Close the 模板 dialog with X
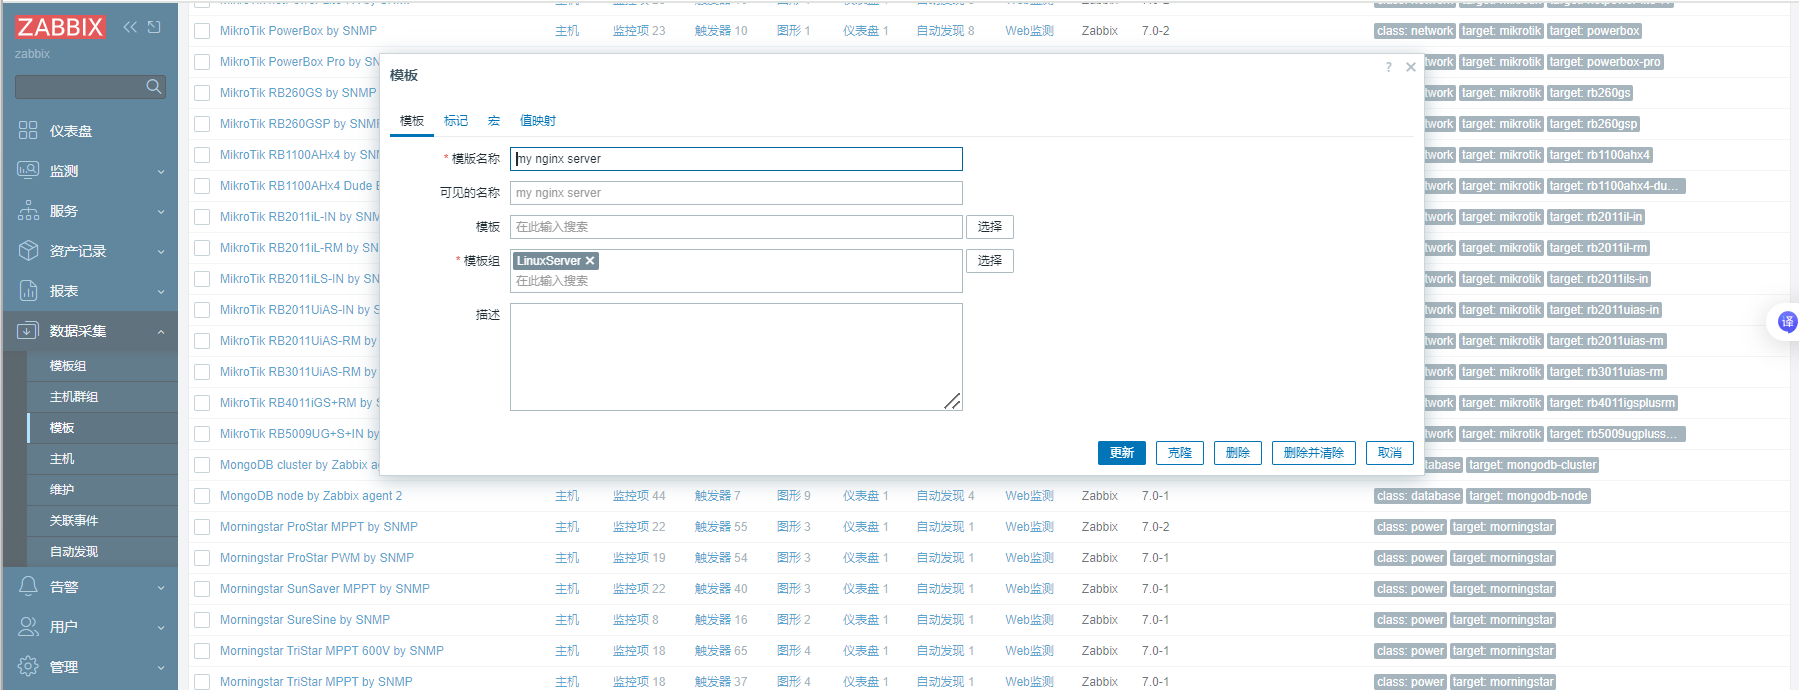 pos(1410,68)
